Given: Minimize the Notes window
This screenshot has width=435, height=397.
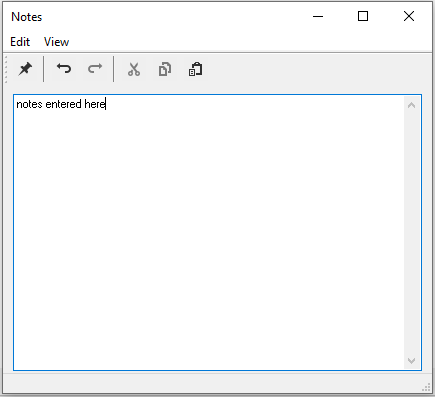Looking at the screenshot, I should pos(318,16).
